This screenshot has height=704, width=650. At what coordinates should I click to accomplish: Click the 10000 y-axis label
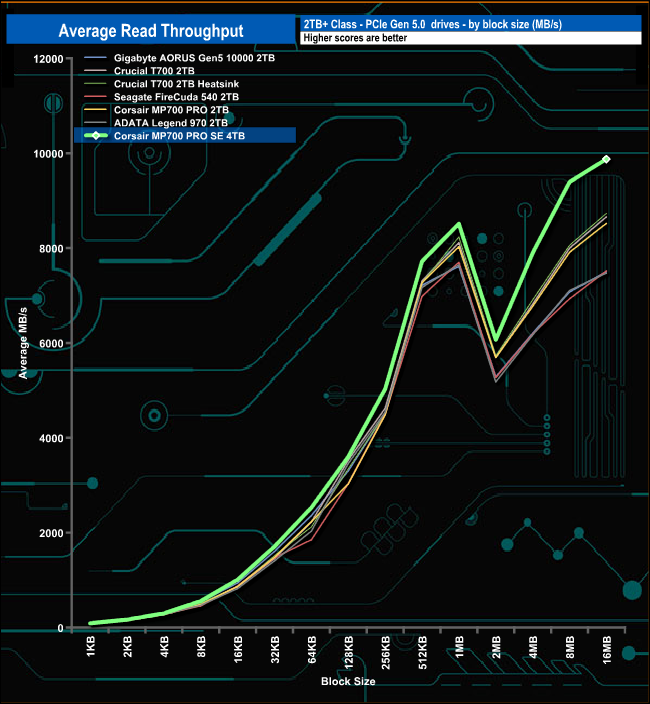(48, 154)
